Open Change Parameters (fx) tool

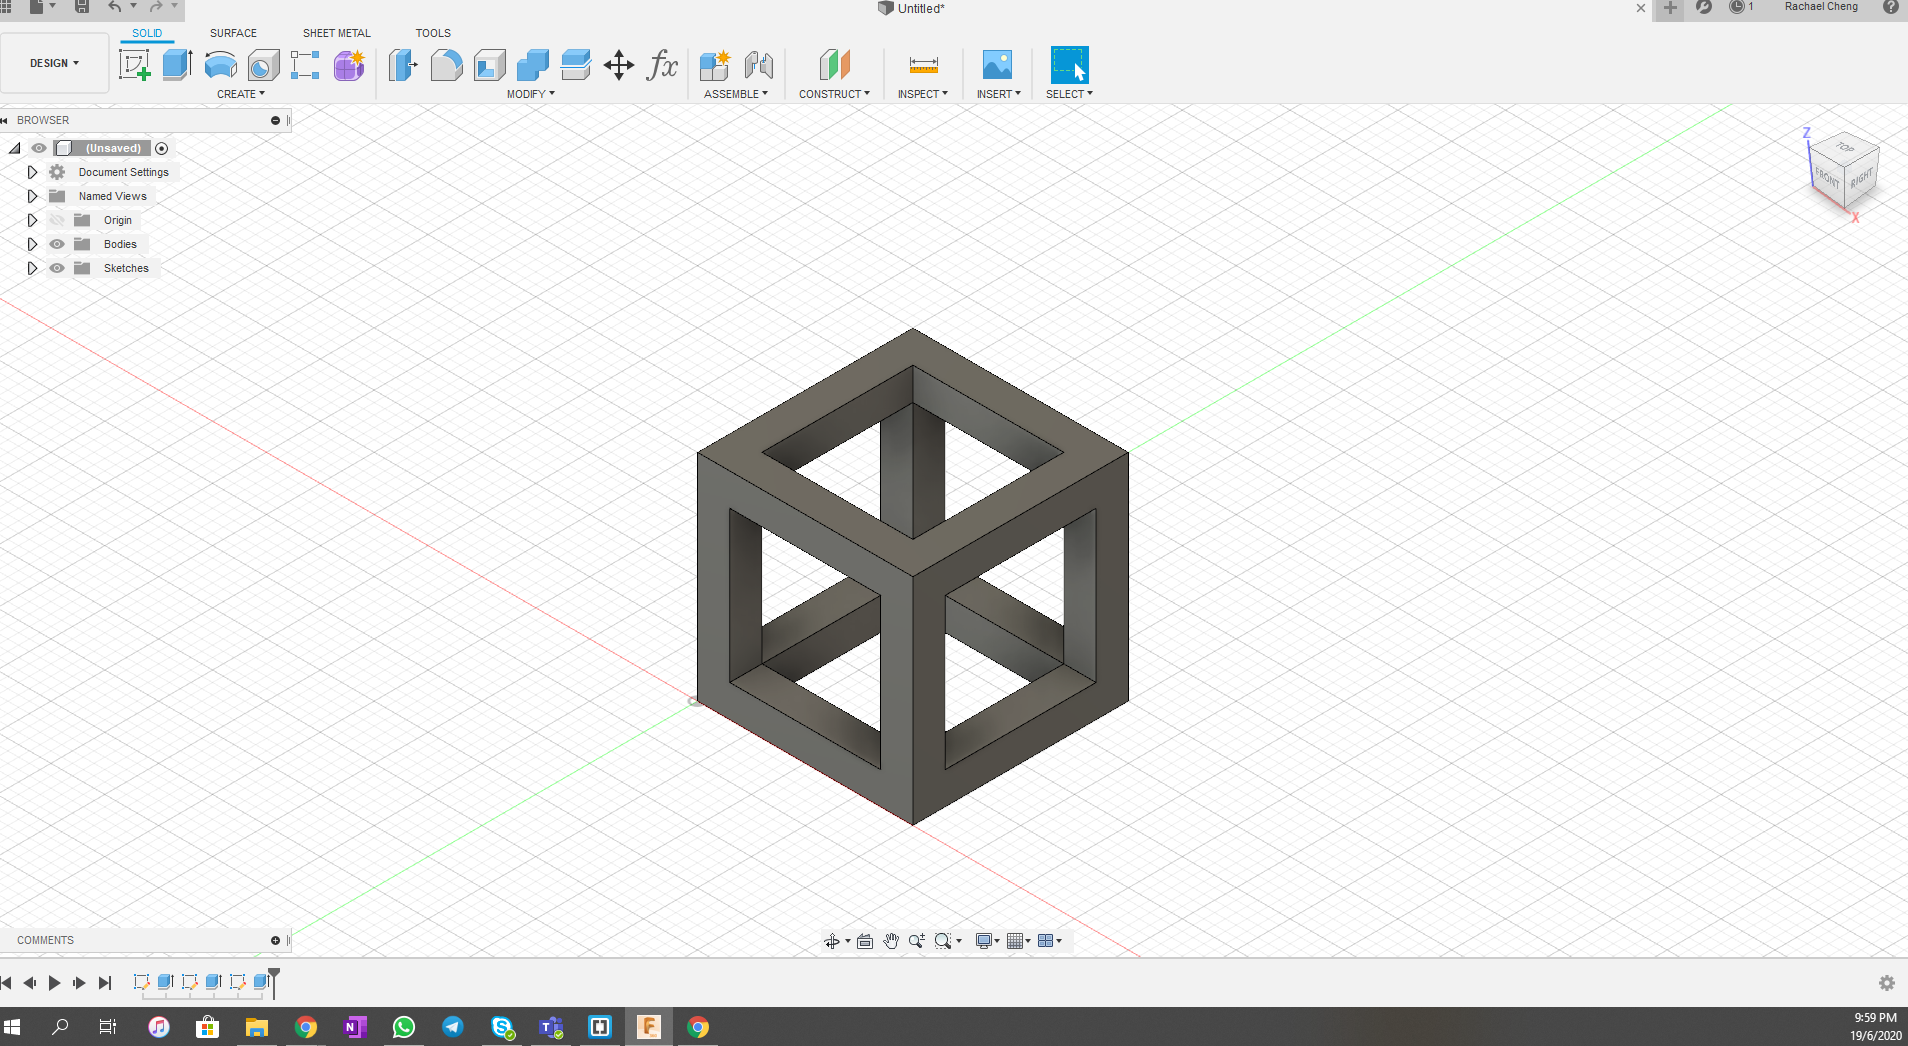(x=662, y=65)
